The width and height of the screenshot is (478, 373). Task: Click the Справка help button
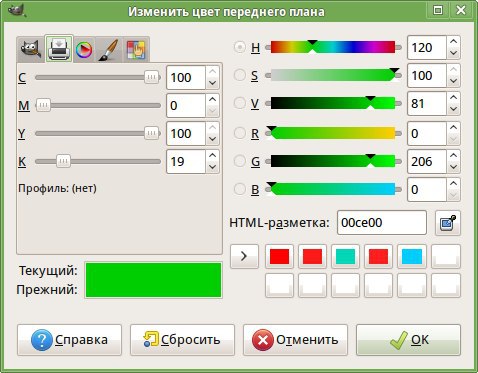(x=69, y=340)
